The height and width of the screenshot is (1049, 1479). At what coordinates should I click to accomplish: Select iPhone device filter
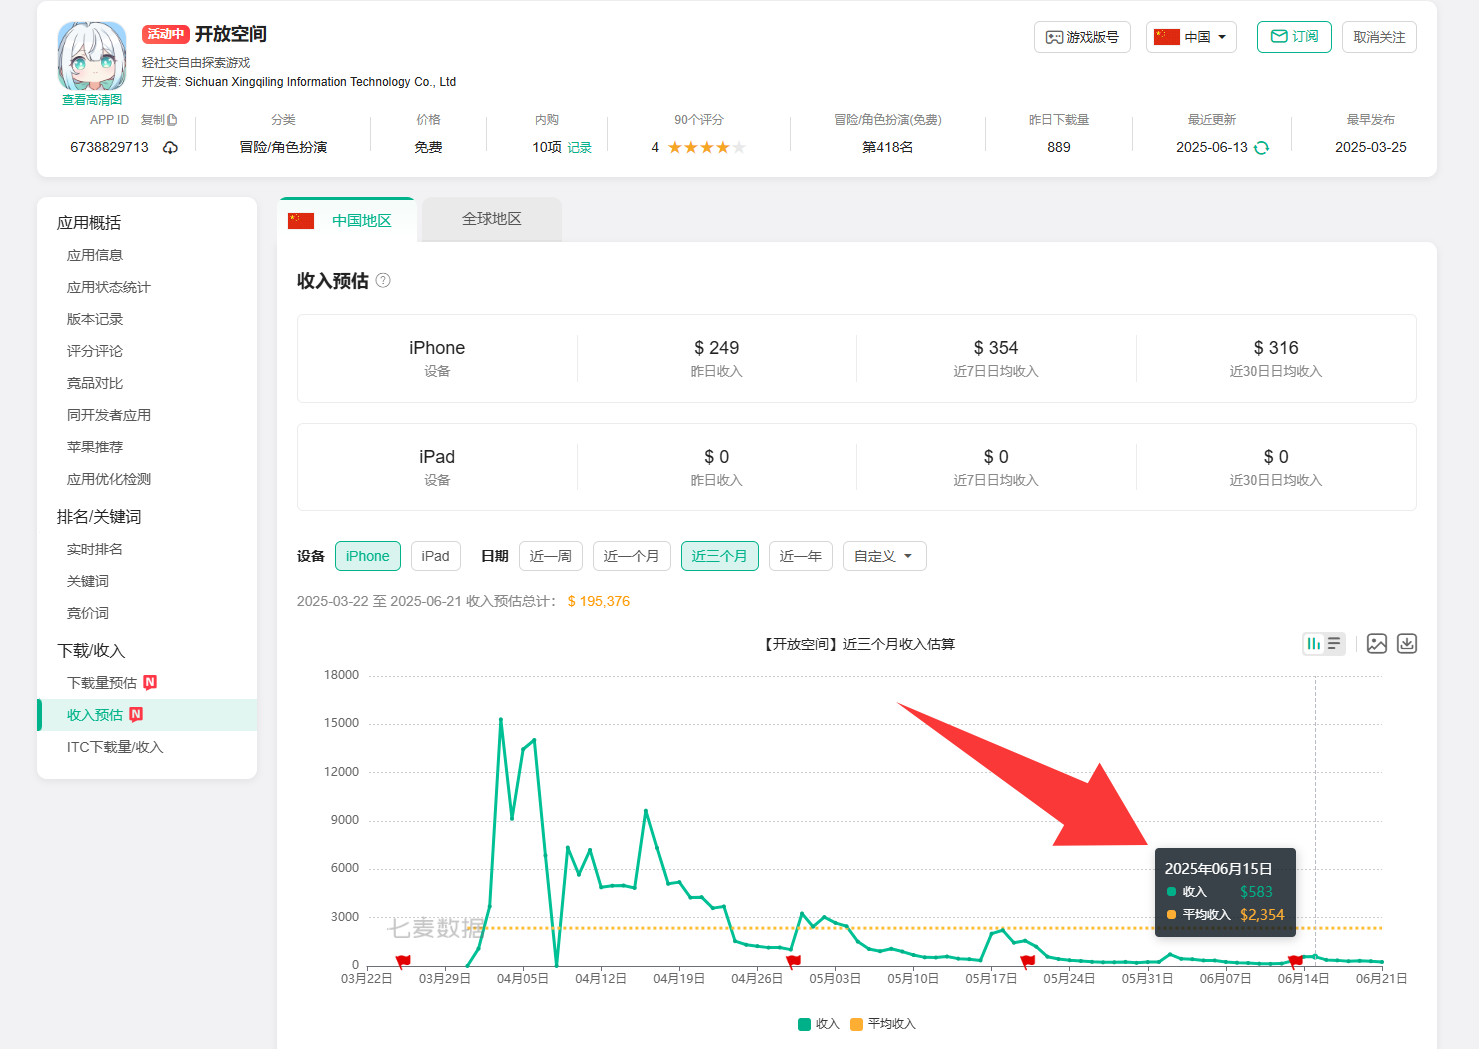point(367,556)
